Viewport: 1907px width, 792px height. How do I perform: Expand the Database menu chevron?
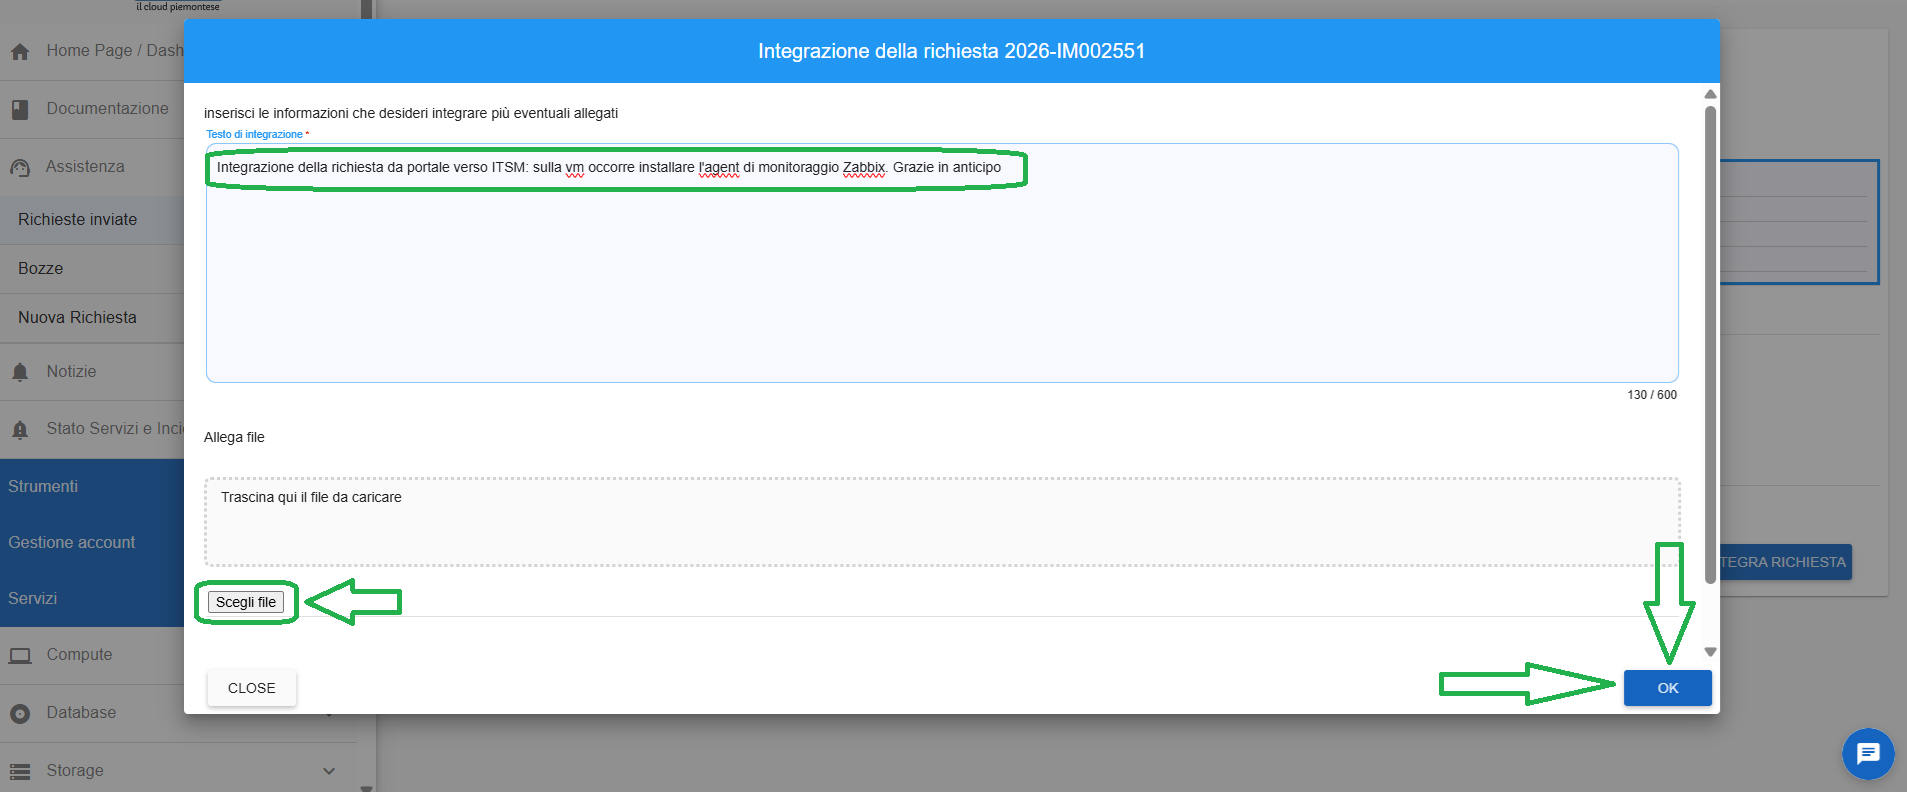pyautogui.click(x=329, y=713)
